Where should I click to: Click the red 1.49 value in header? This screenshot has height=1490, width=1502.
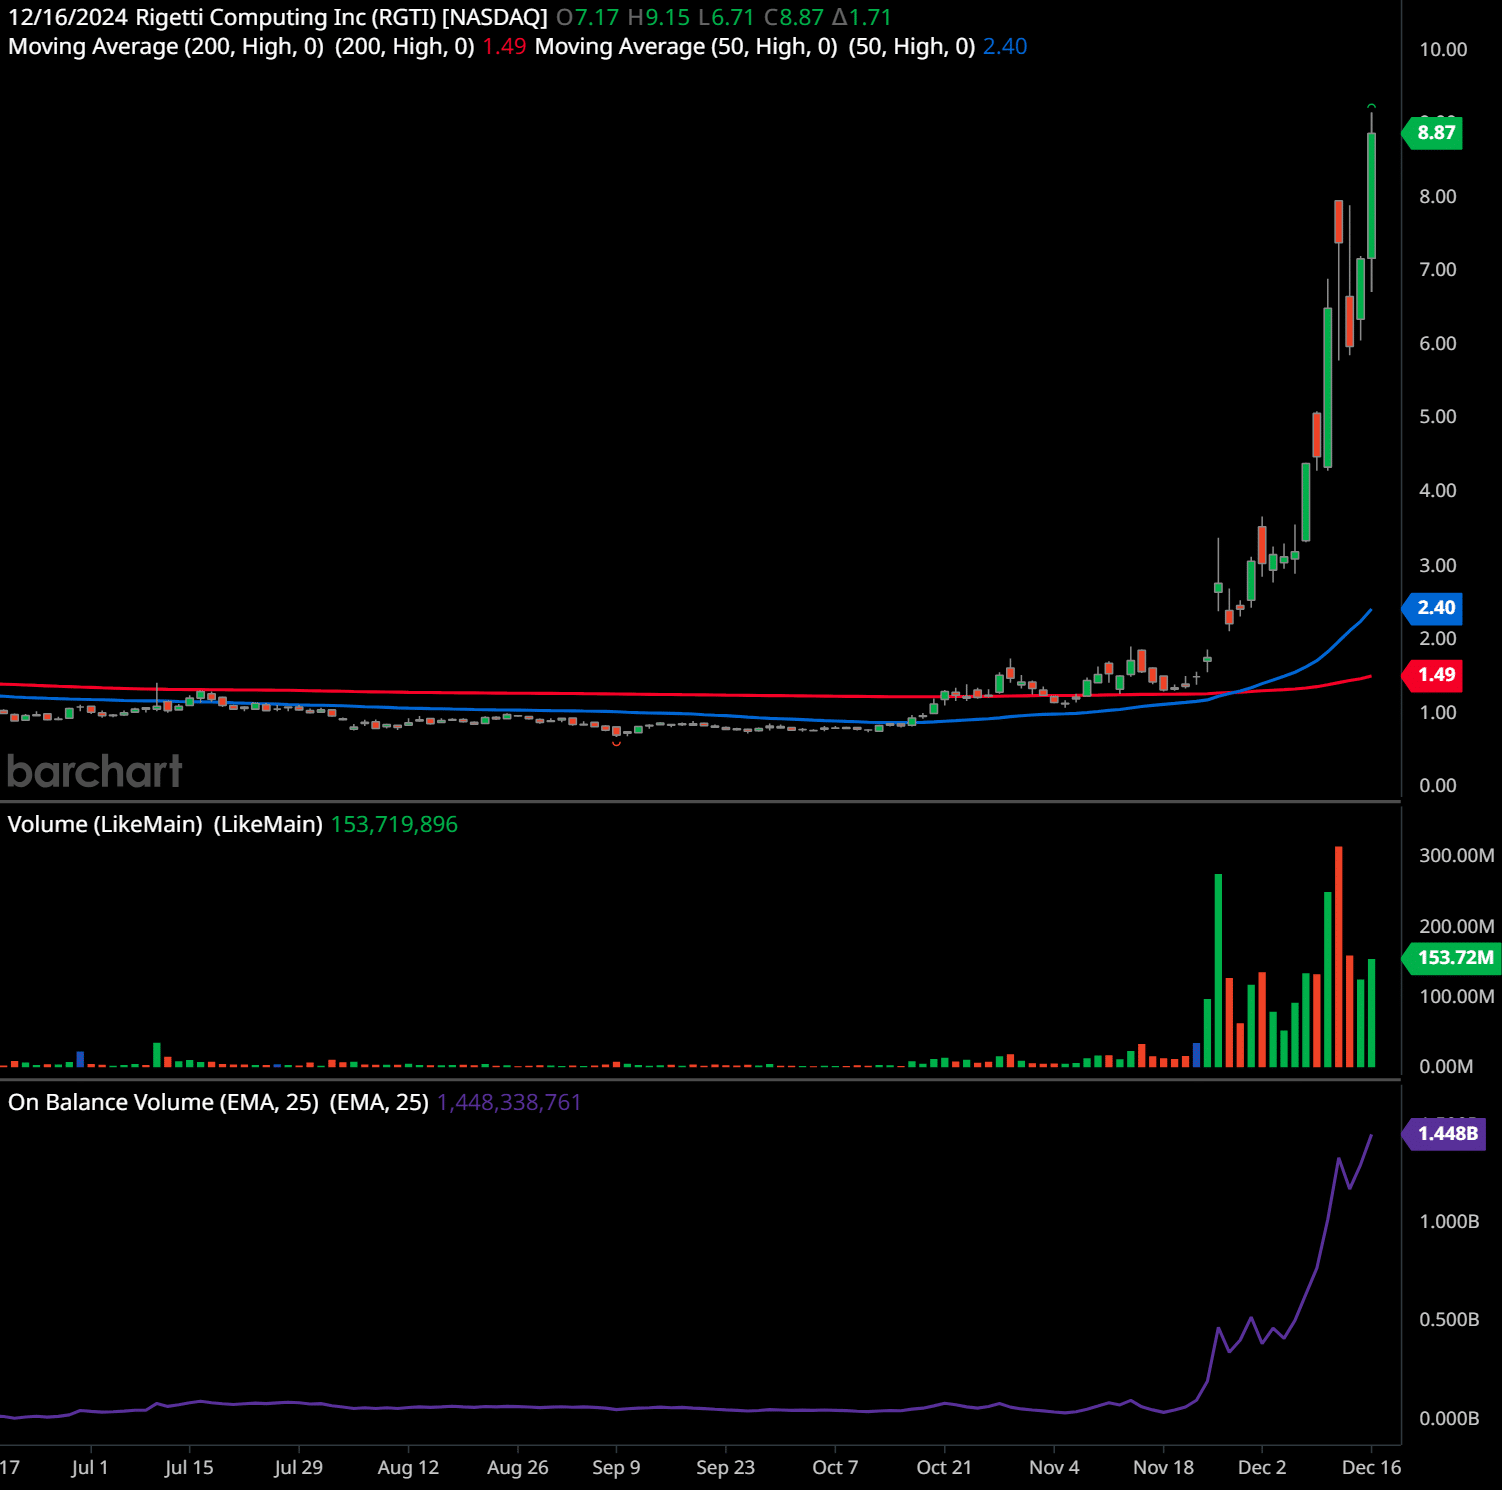(x=504, y=46)
